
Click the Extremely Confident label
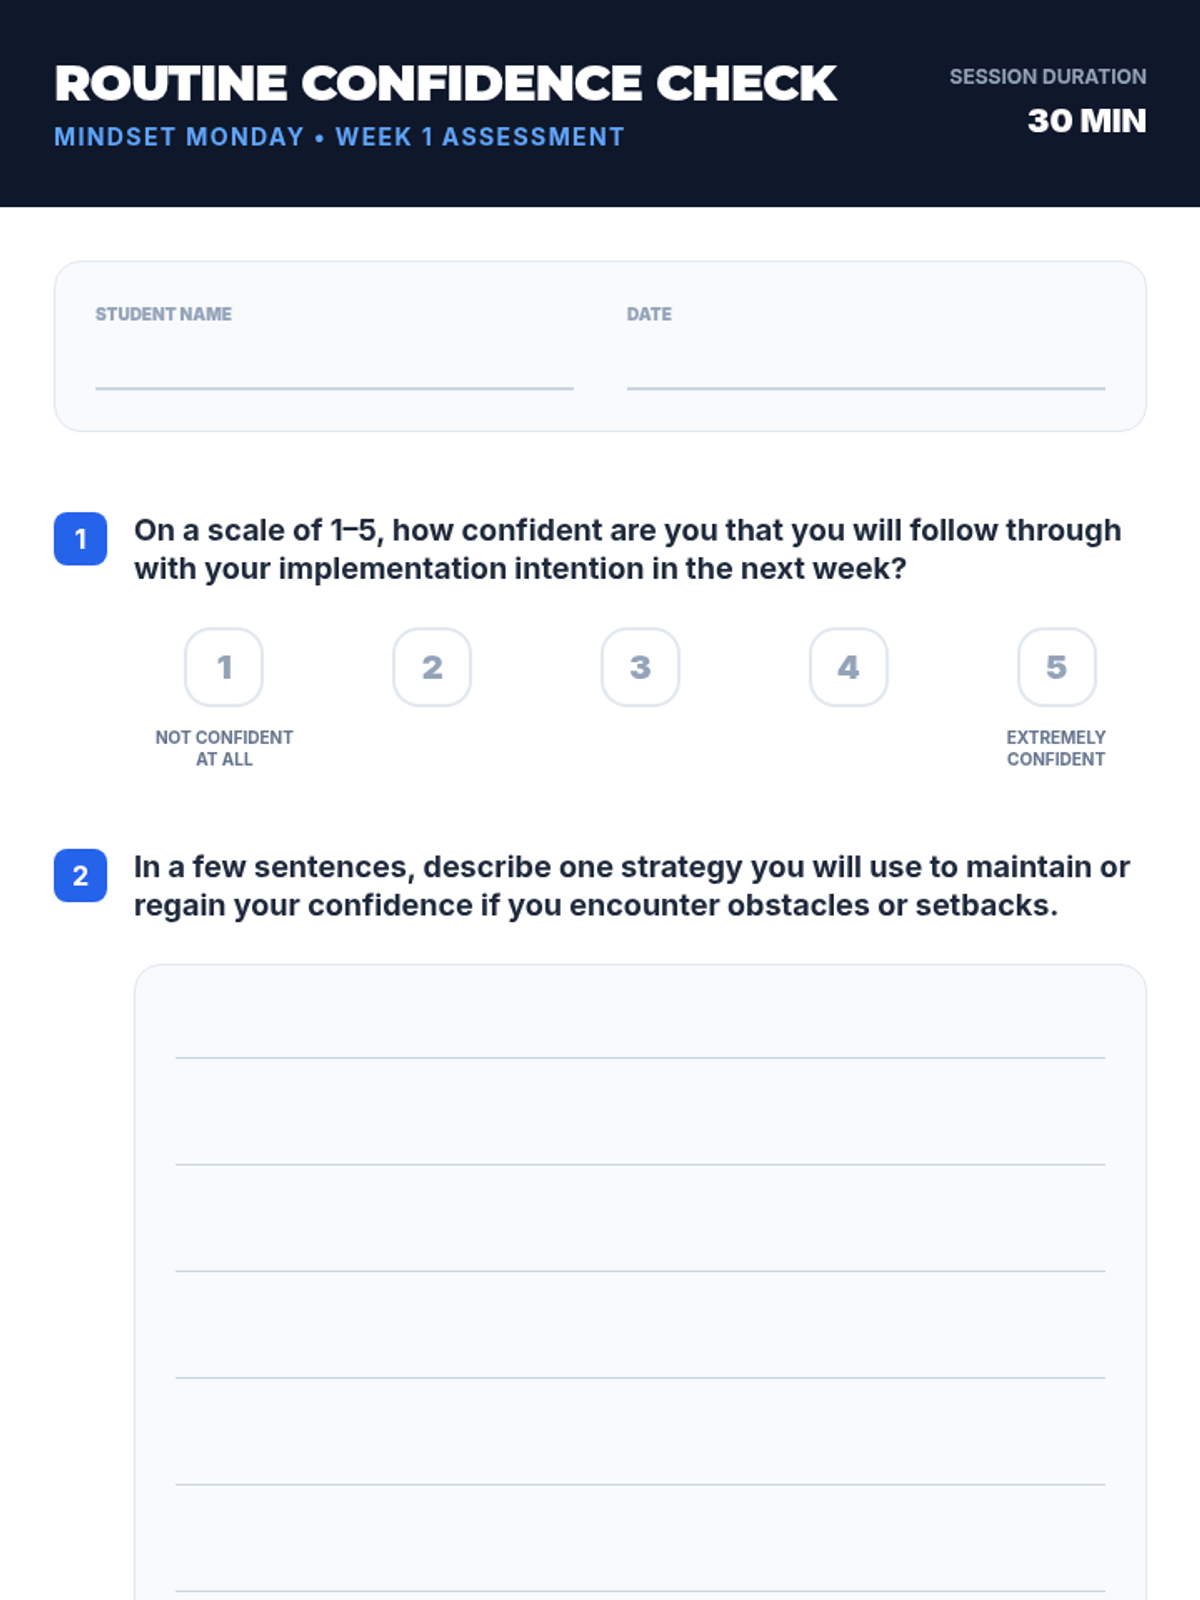1056,748
